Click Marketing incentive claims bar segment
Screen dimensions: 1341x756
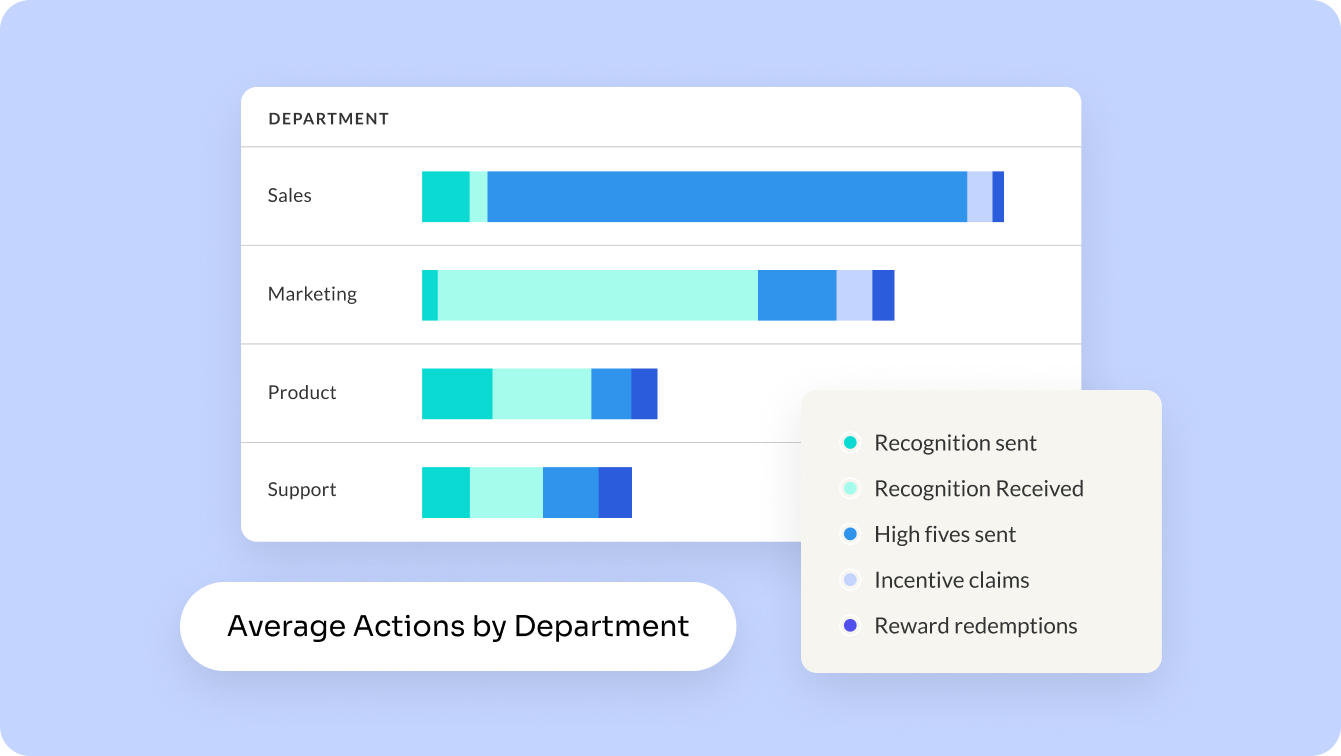(855, 295)
